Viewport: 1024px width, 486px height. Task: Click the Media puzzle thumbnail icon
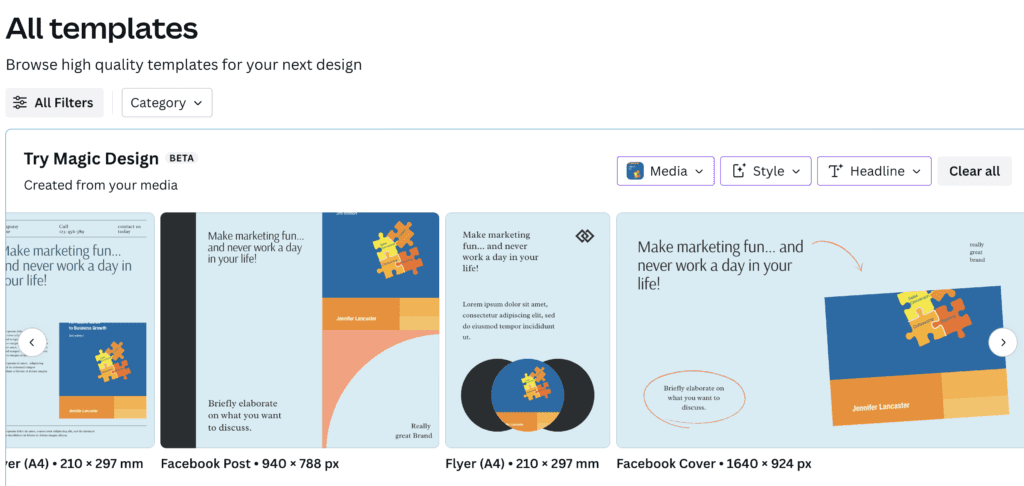pyautogui.click(x=635, y=171)
